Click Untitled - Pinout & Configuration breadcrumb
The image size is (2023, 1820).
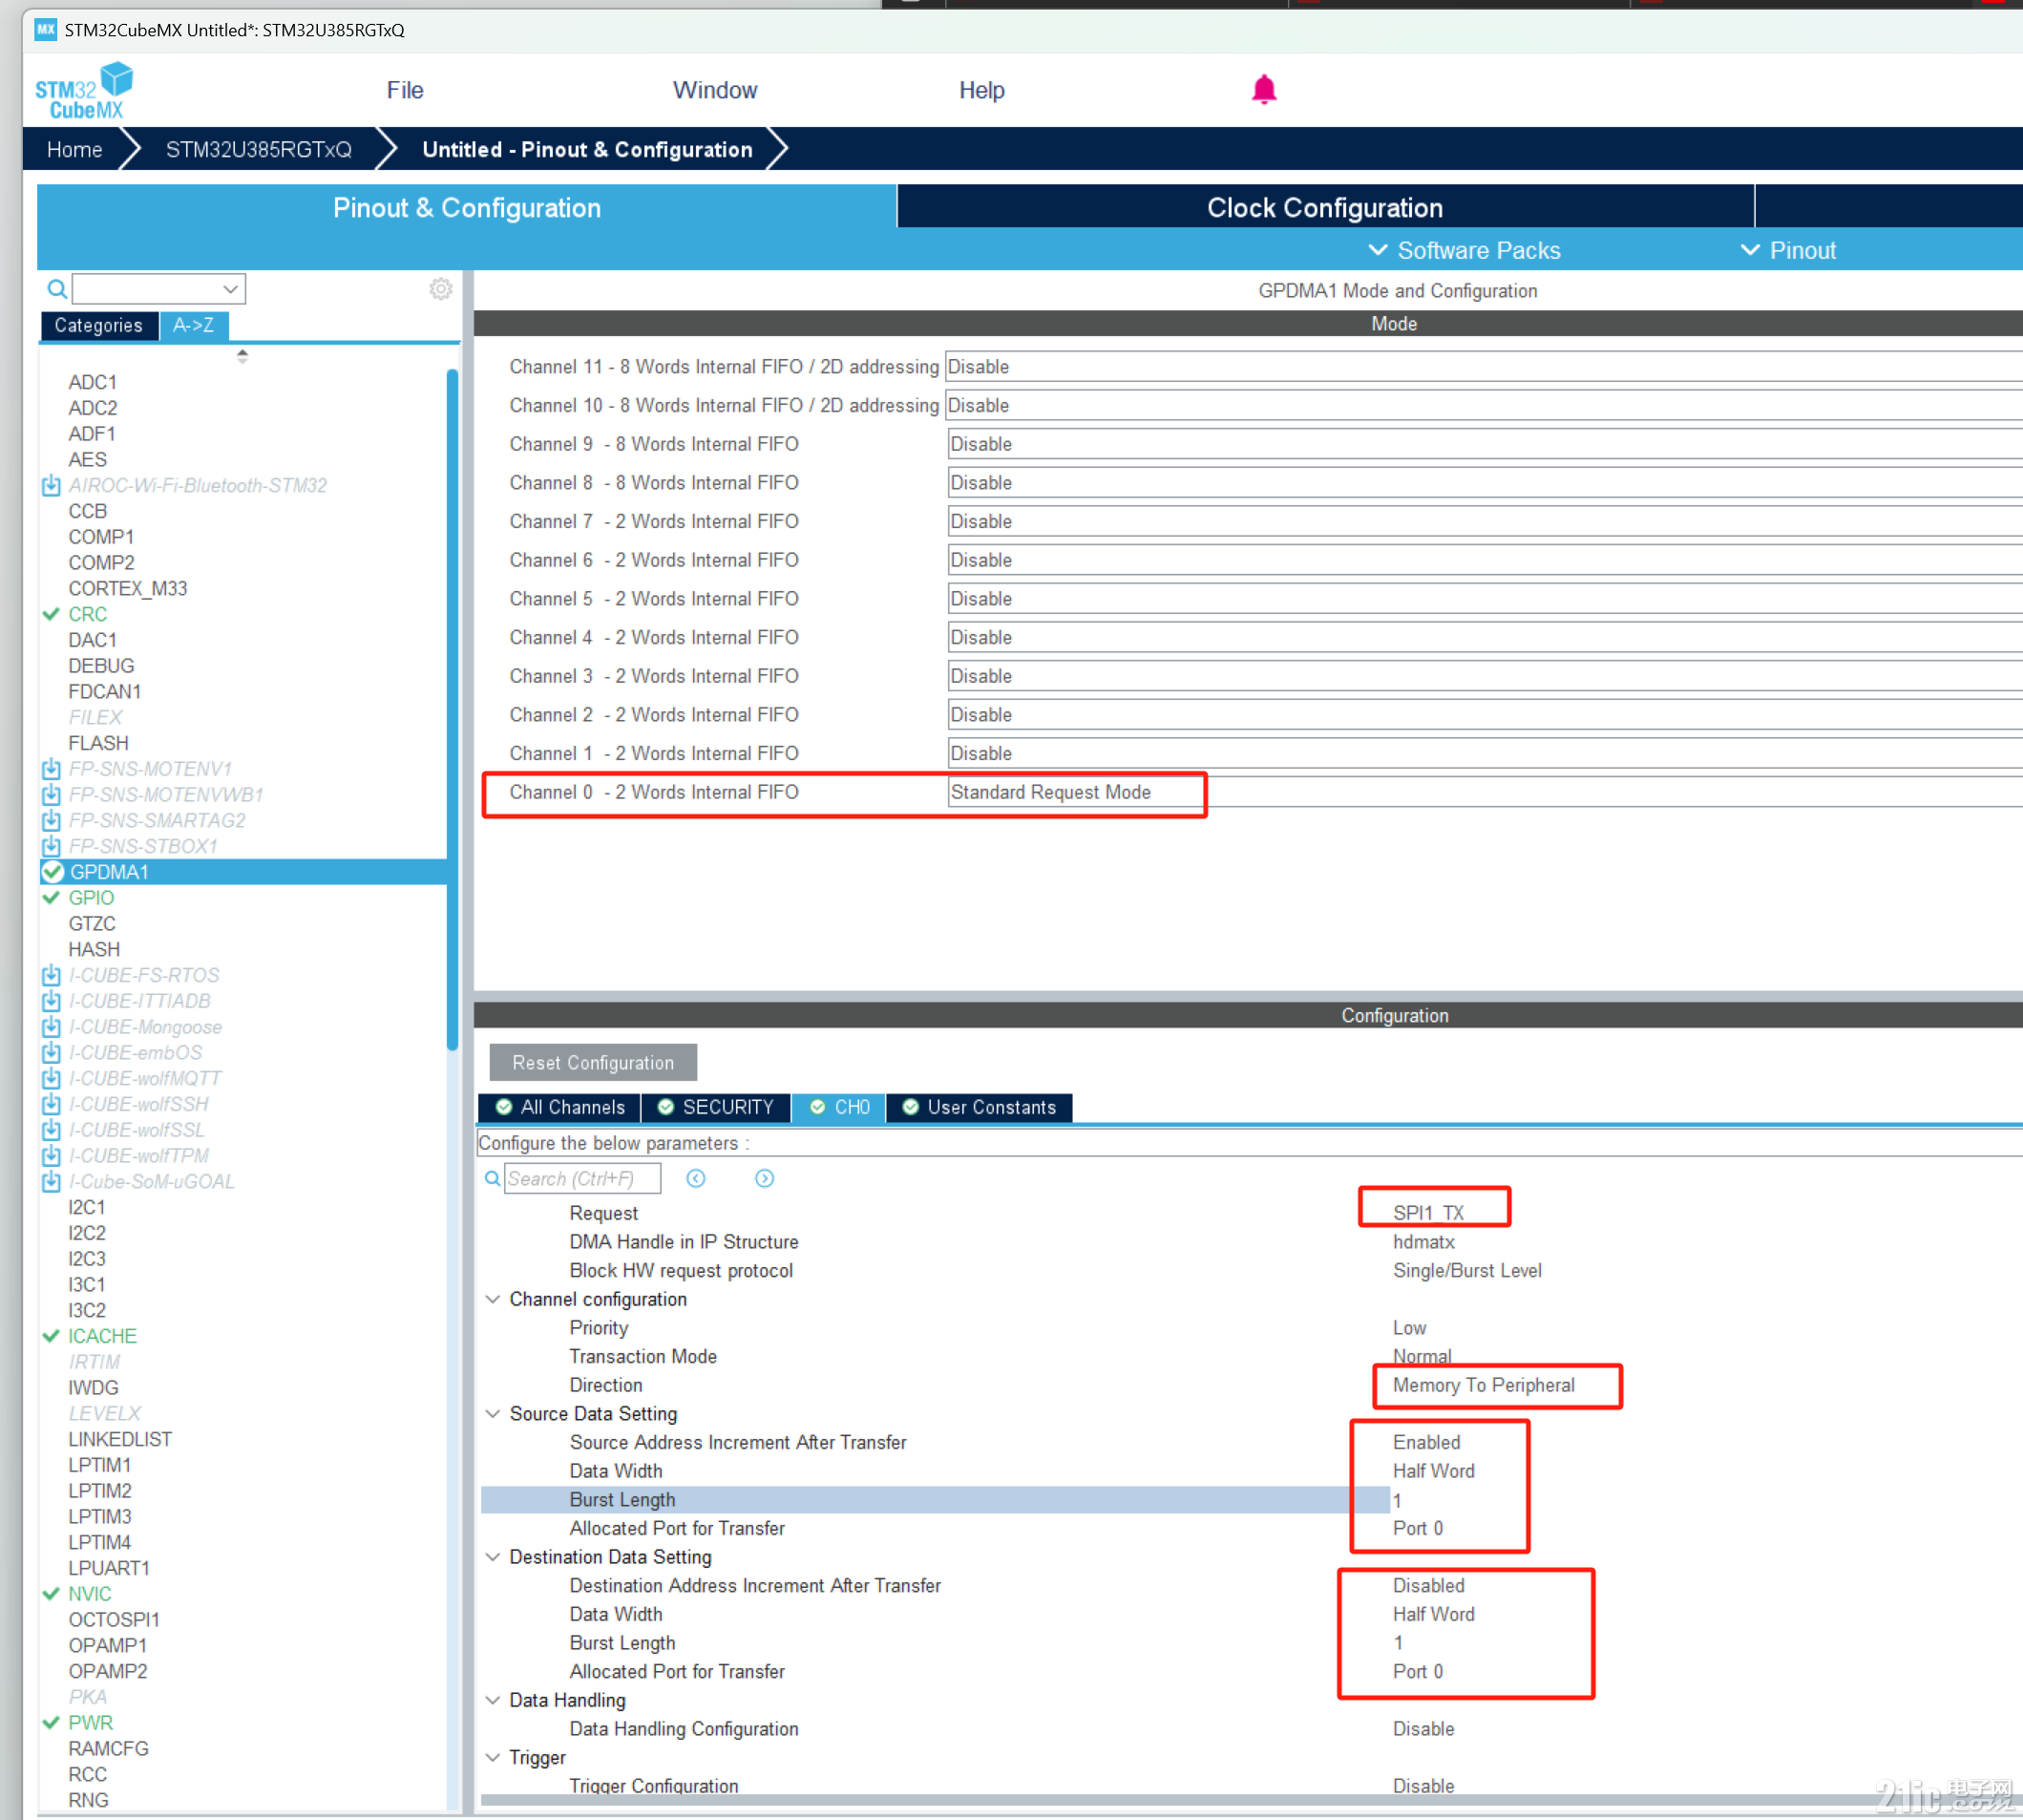587,149
